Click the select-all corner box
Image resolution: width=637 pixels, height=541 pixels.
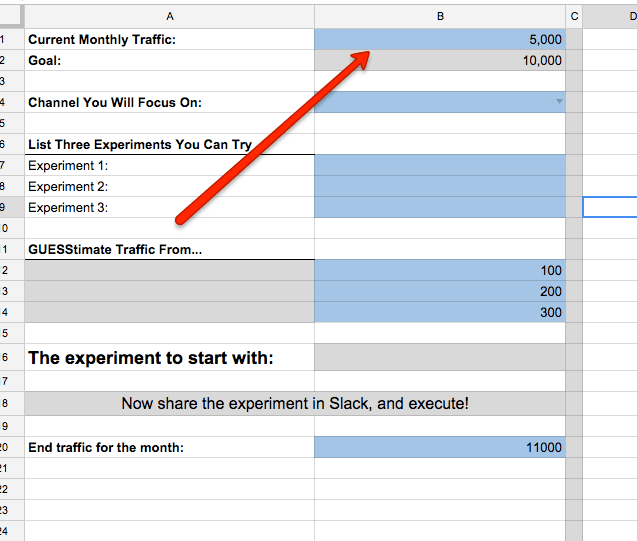[x=11, y=16]
